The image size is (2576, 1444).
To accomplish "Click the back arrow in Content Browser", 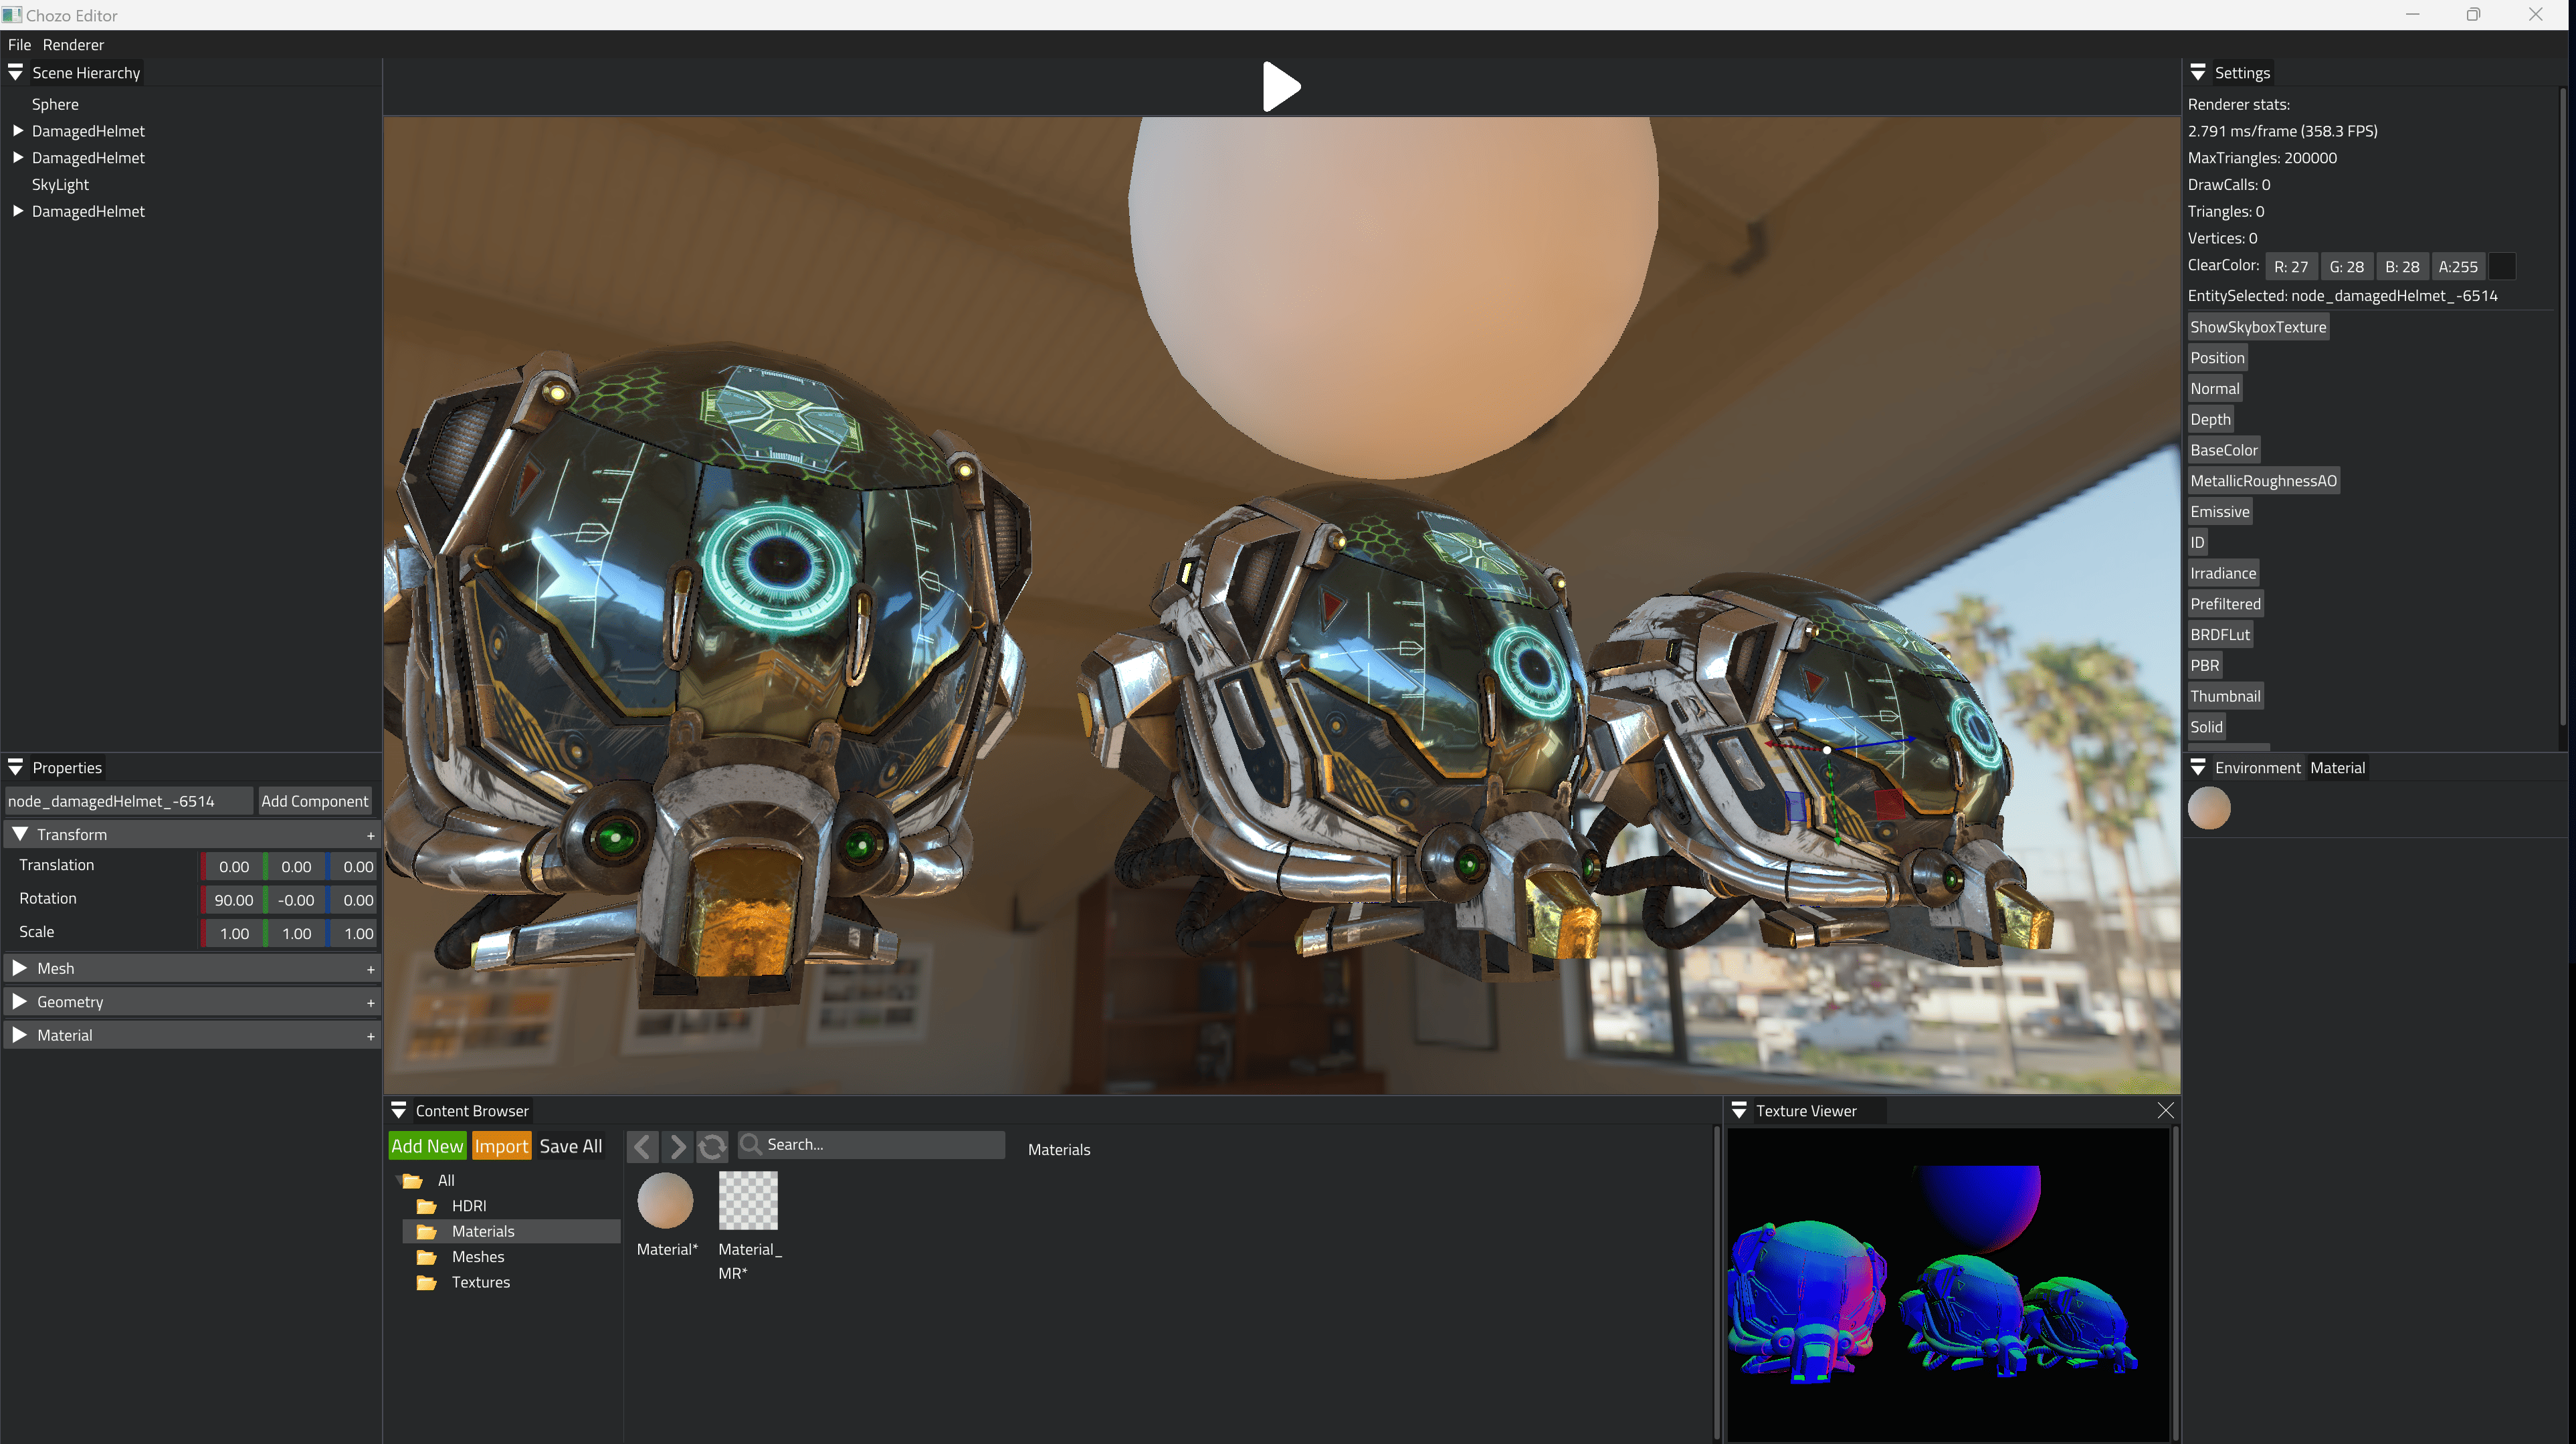I will [643, 1146].
